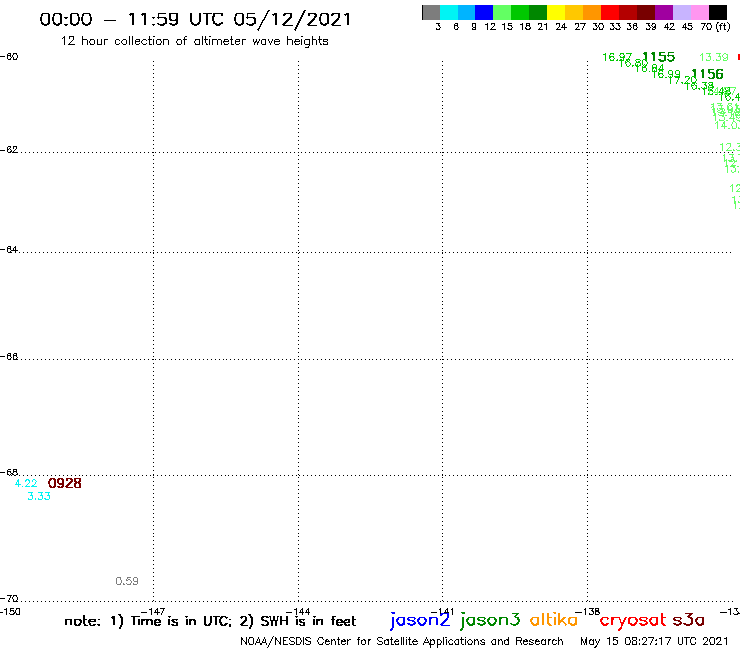740x650 pixels.
Task: Click the red 'cryosat' satellite legend label
Action: [632, 620]
